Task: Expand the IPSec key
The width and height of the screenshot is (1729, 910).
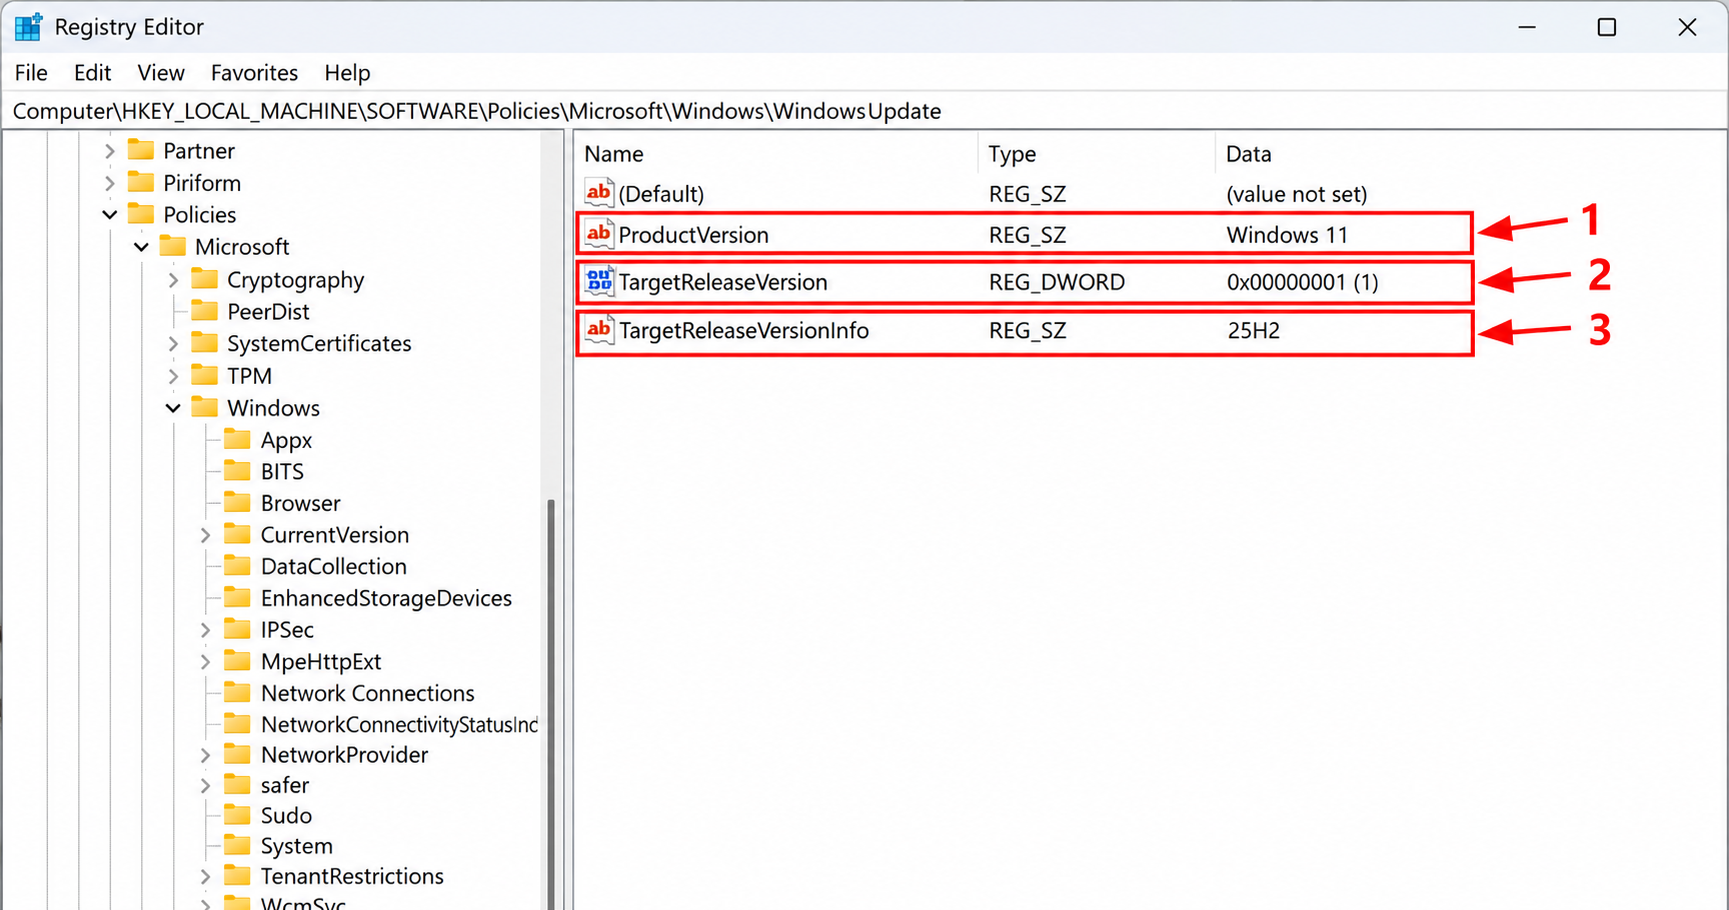Action: (x=205, y=630)
